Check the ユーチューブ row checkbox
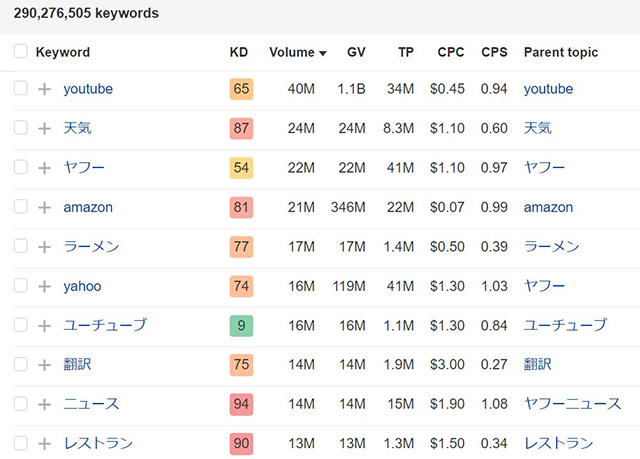This screenshot has height=459, width=640. [21, 325]
